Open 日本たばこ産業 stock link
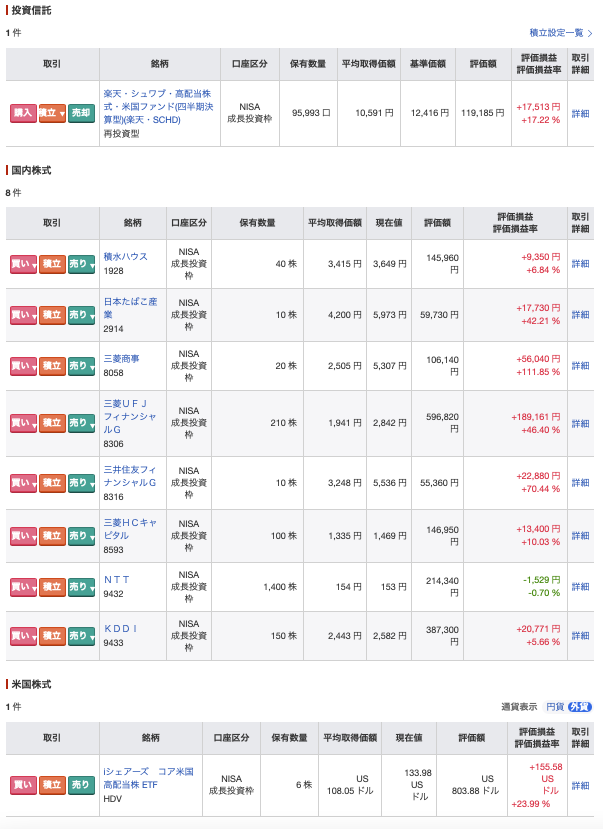The width and height of the screenshot is (603, 829). [x=130, y=308]
